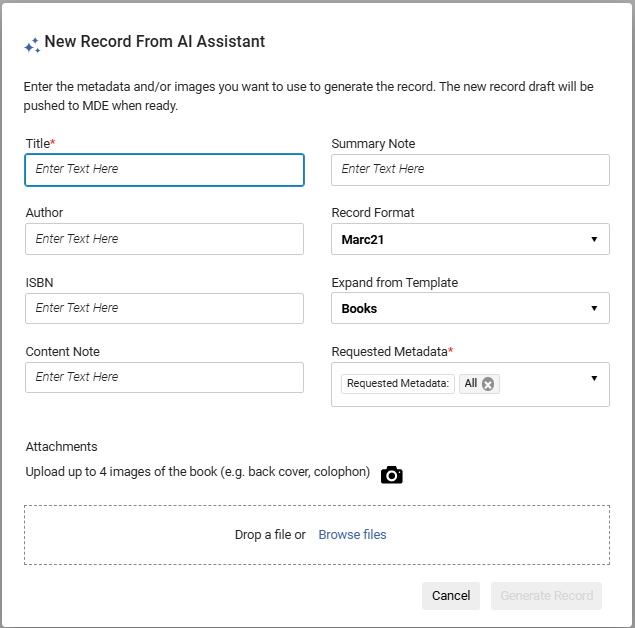Select the Content Note text box
Image resolution: width=635 pixels, height=628 pixels.
coord(164,378)
